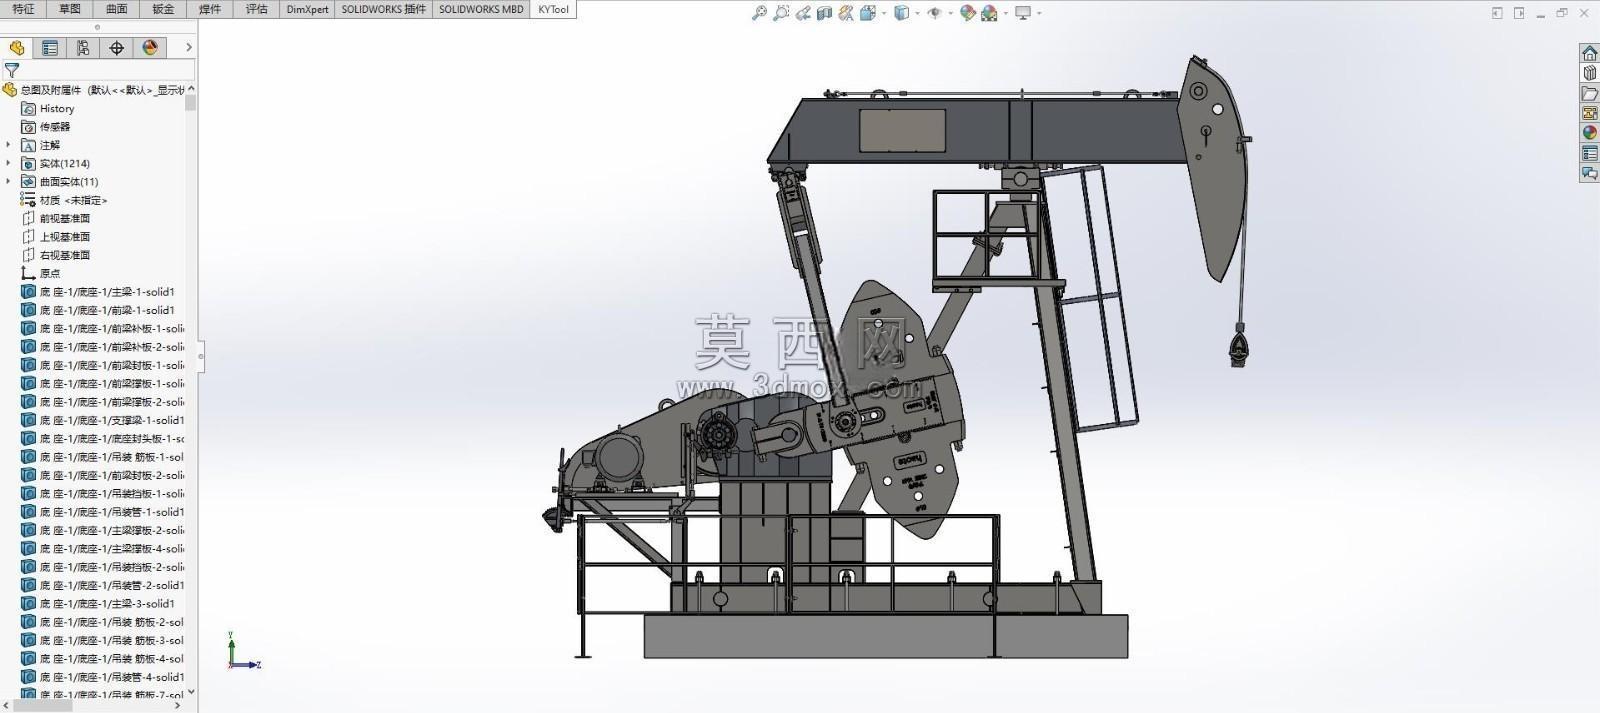This screenshot has height=713, width=1600.
Task: Open the DisplayManager color sphere tab
Action: [x=150, y=47]
